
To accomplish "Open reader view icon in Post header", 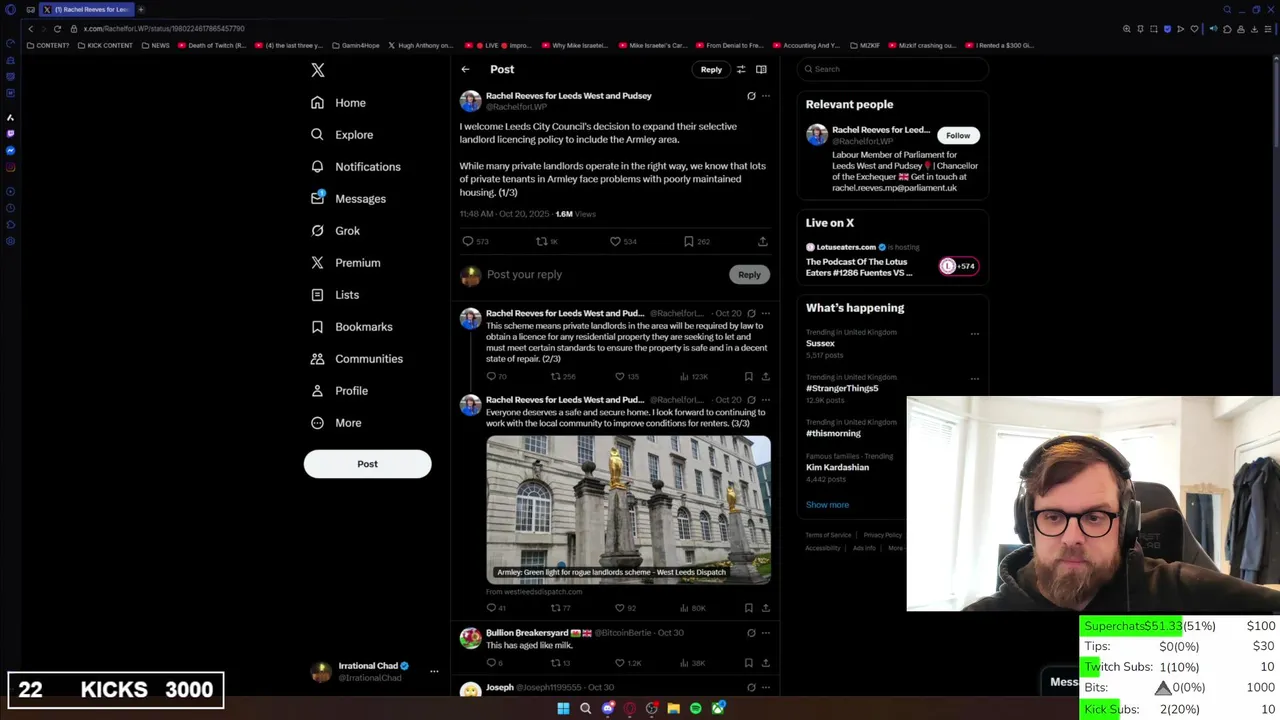I will [761, 69].
